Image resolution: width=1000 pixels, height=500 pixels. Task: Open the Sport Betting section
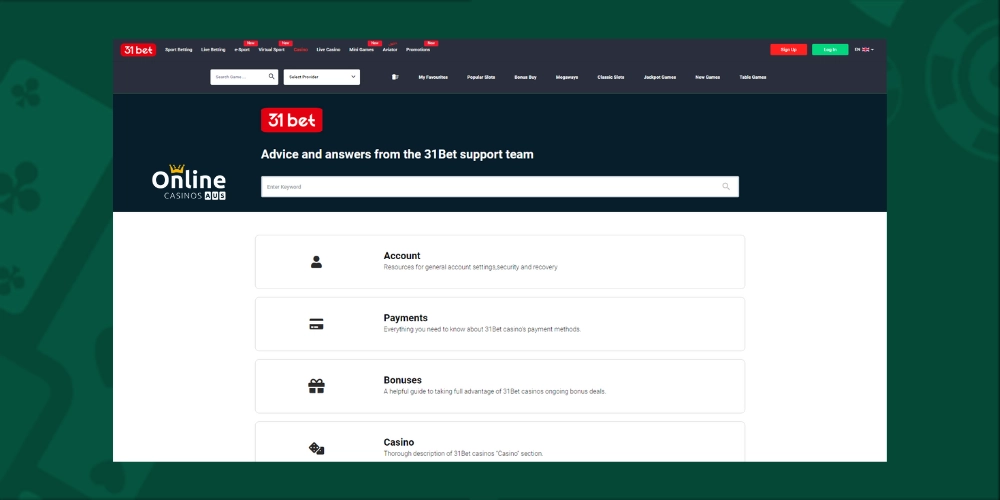(179, 50)
